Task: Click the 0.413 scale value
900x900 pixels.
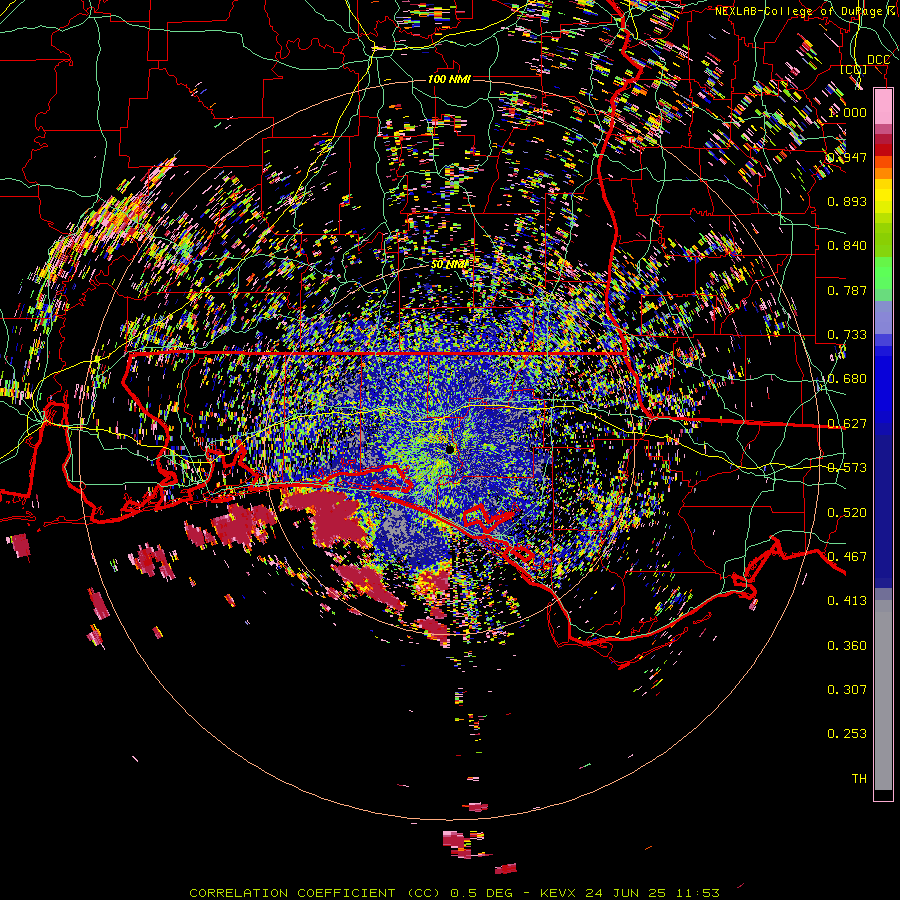Action: tap(847, 601)
